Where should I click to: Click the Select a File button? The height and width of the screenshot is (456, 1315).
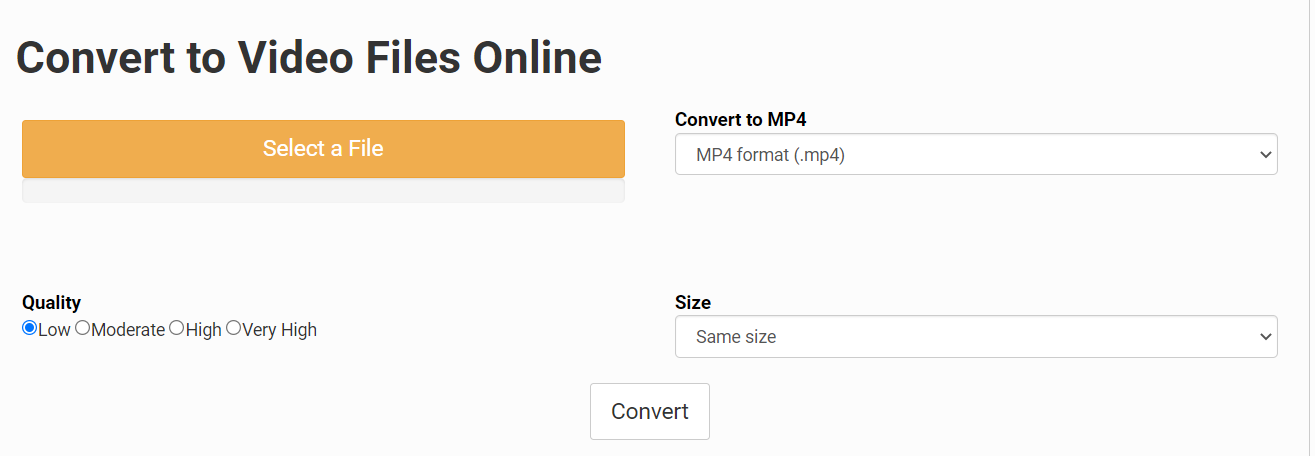pos(323,149)
